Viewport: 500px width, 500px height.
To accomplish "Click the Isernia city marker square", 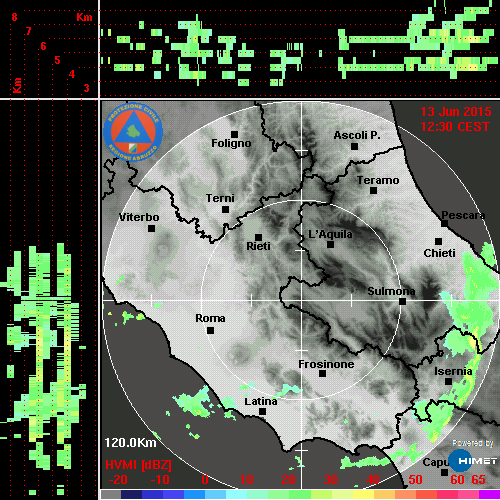I will [x=449, y=381].
